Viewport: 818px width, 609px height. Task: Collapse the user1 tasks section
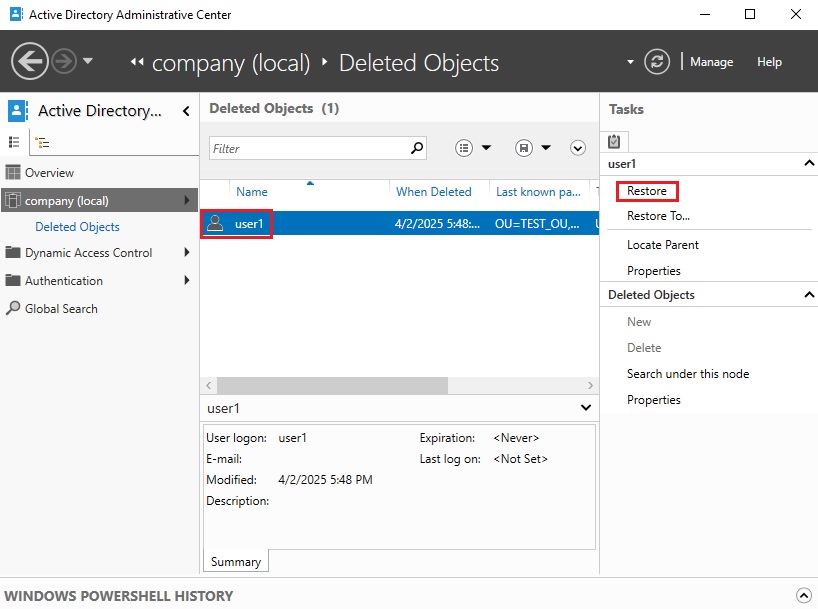[808, 163]
